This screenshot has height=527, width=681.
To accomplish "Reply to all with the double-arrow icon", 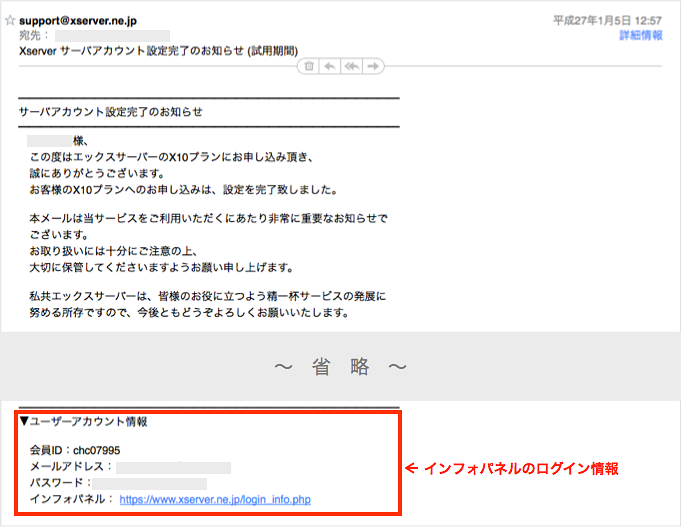I will point(352,66).
